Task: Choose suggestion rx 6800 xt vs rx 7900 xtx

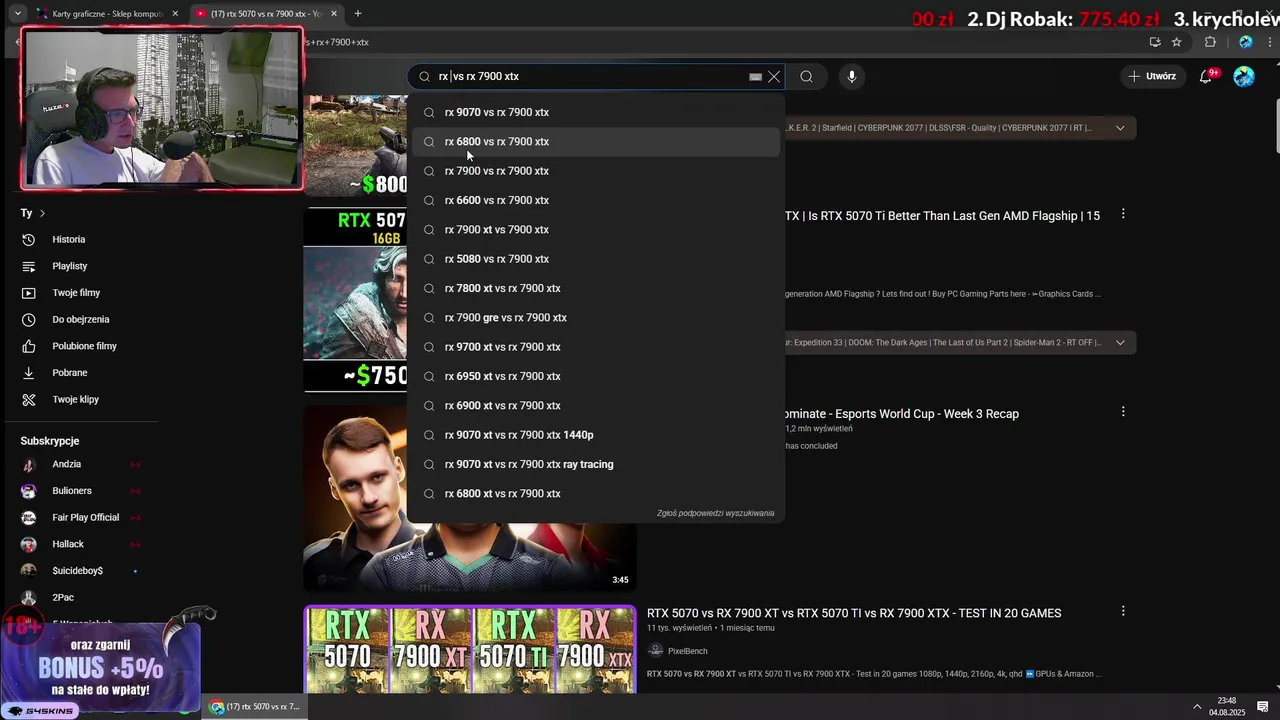Action: (595, 493)
